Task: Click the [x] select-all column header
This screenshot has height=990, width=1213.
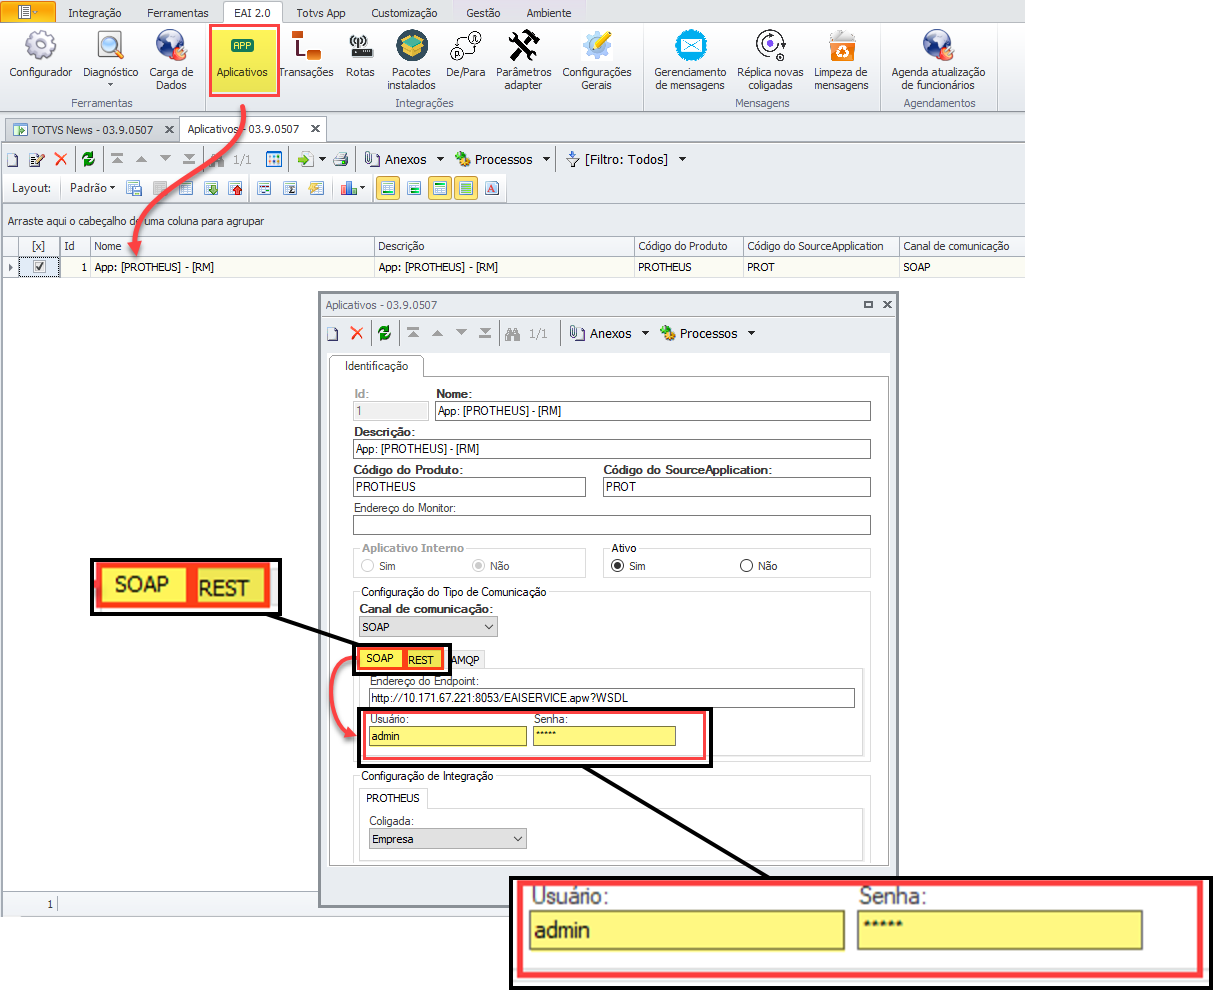Action: pos(39,246)
